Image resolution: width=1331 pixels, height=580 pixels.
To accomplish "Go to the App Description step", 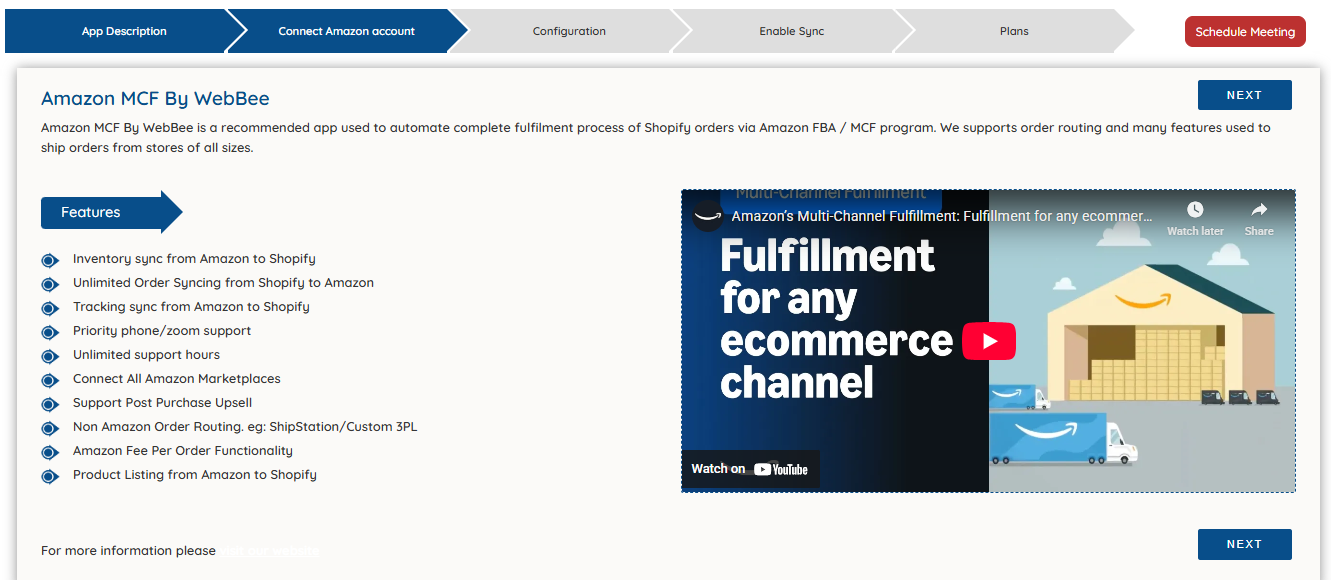I will point(124,31).
